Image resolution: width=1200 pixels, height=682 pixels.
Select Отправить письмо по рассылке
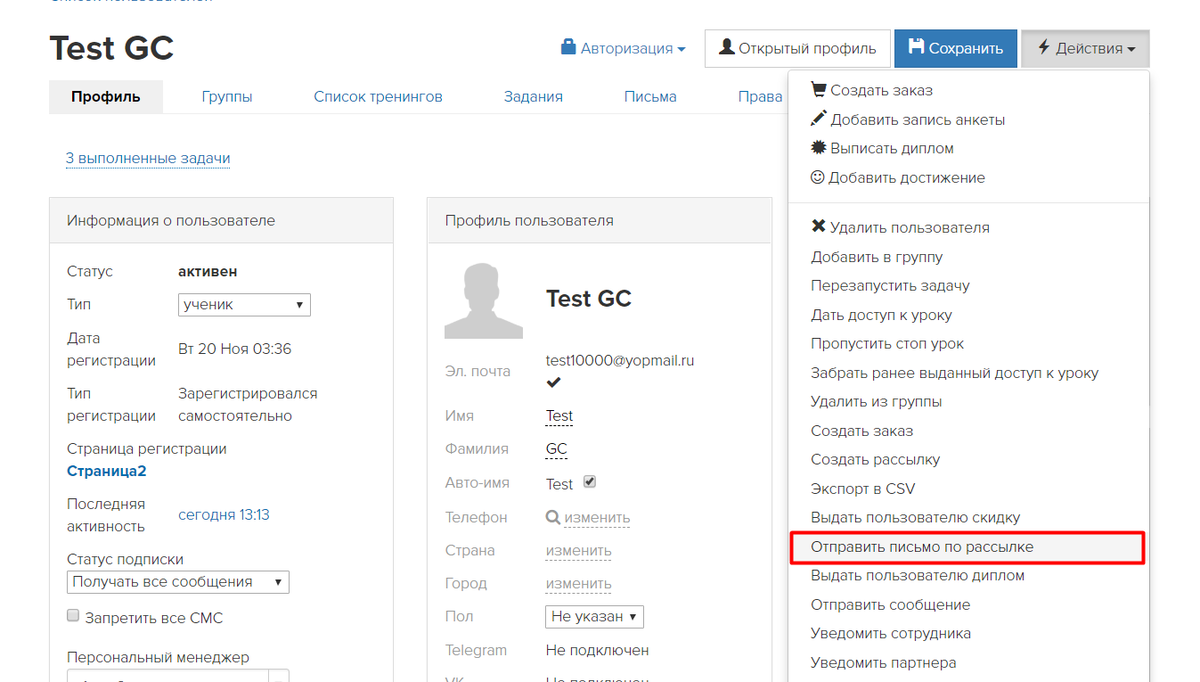968,547
